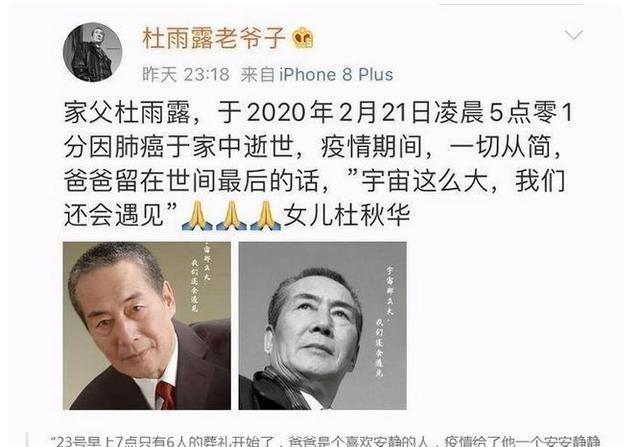
Task: Click the quoted text starting with 23号早上7点
Action: [x=324, y=442]
